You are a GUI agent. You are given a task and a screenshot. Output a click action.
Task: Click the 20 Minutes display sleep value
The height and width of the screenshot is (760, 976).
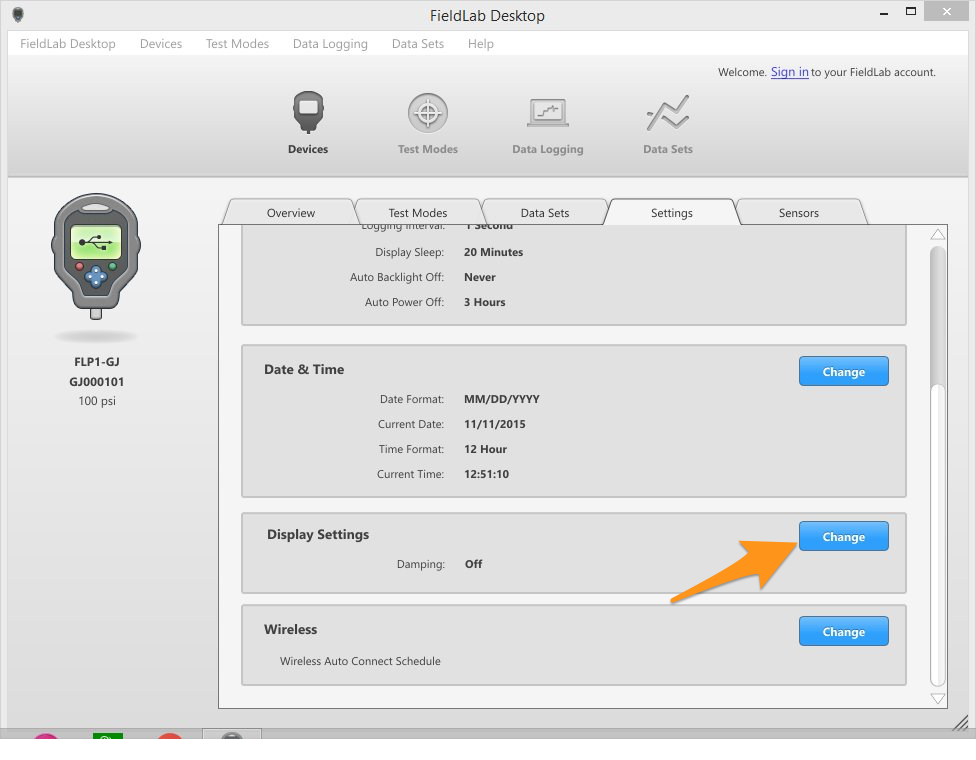pos(493,252)
